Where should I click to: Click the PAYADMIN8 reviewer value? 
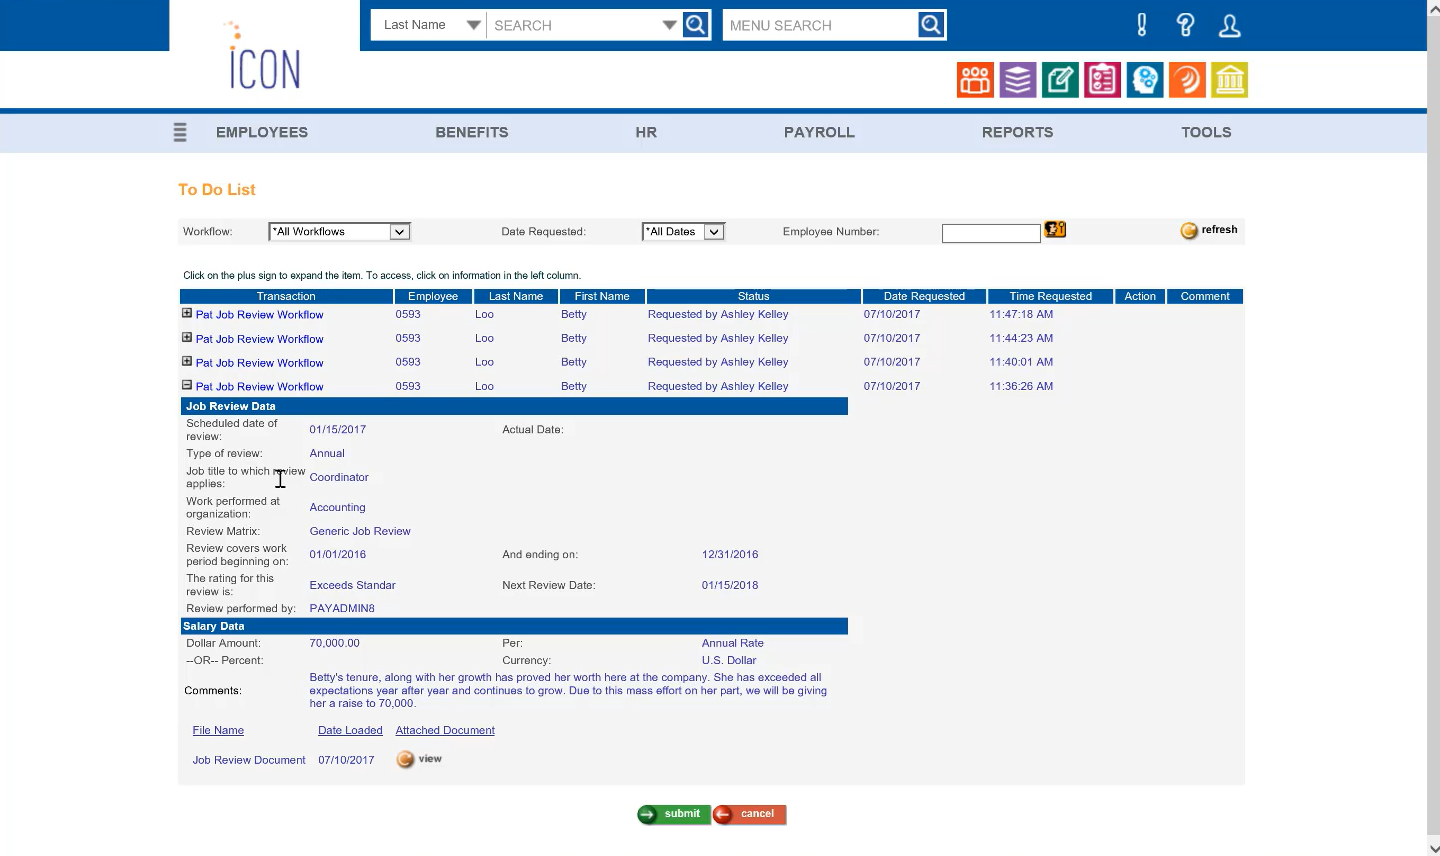[x=342, y=608]
